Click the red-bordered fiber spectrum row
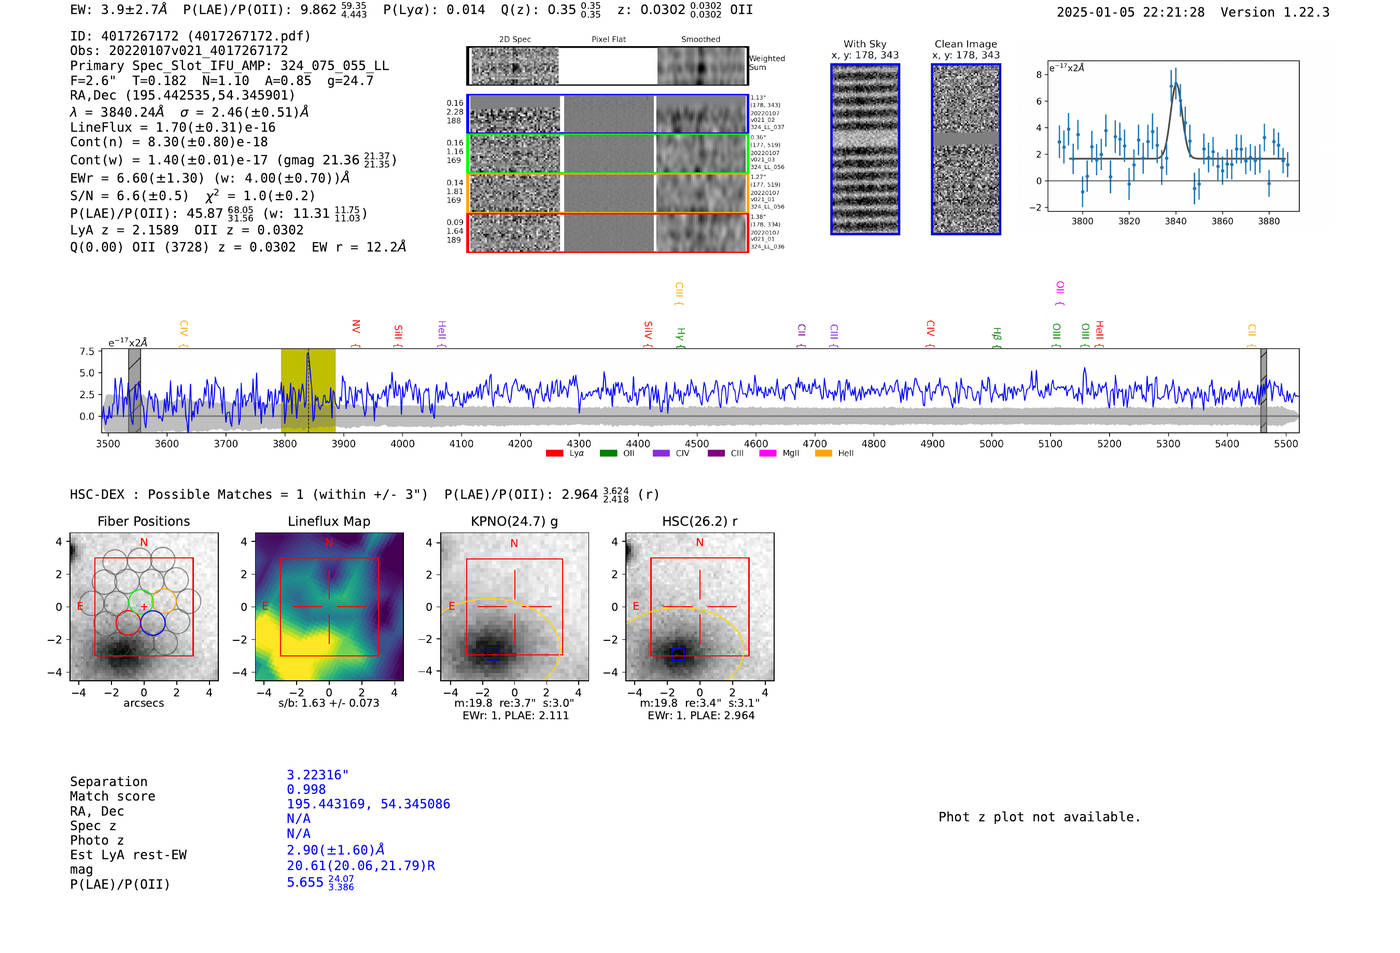 click(607, 232)
